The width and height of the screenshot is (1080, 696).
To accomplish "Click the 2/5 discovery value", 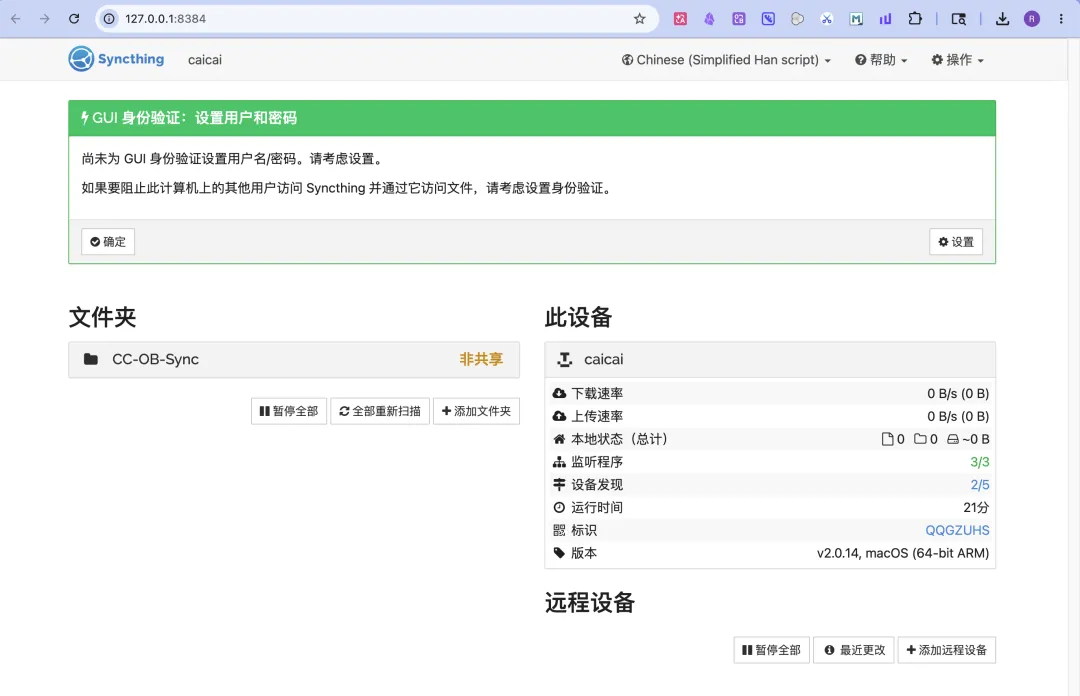I will click(980, 484).
